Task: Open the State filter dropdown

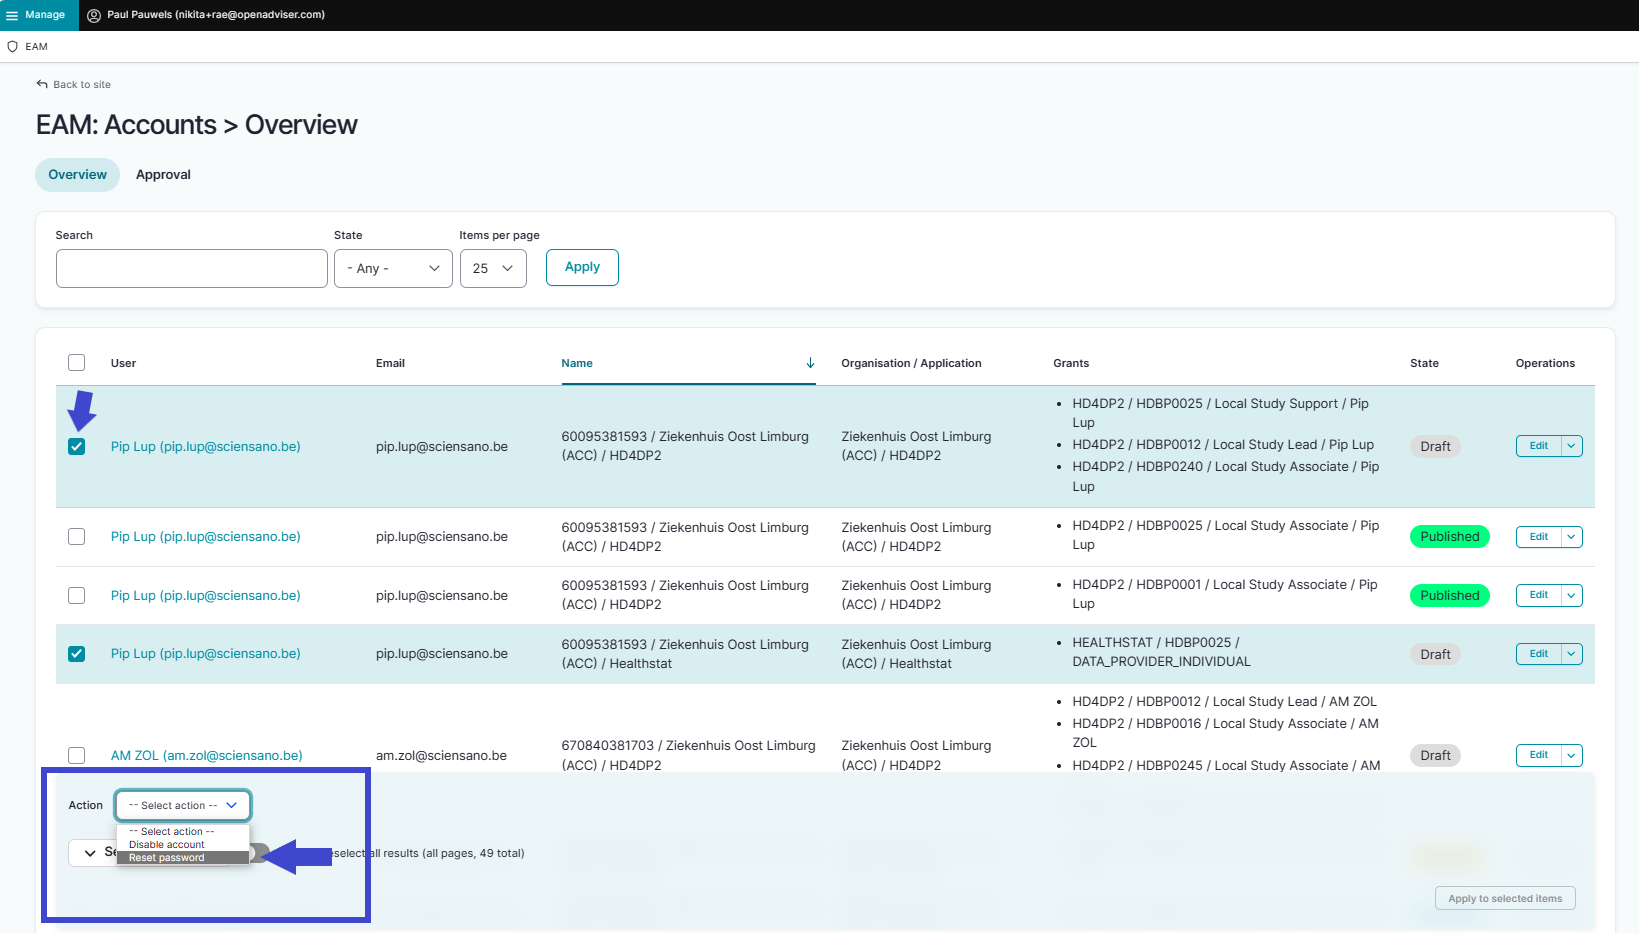Action: 393,268
